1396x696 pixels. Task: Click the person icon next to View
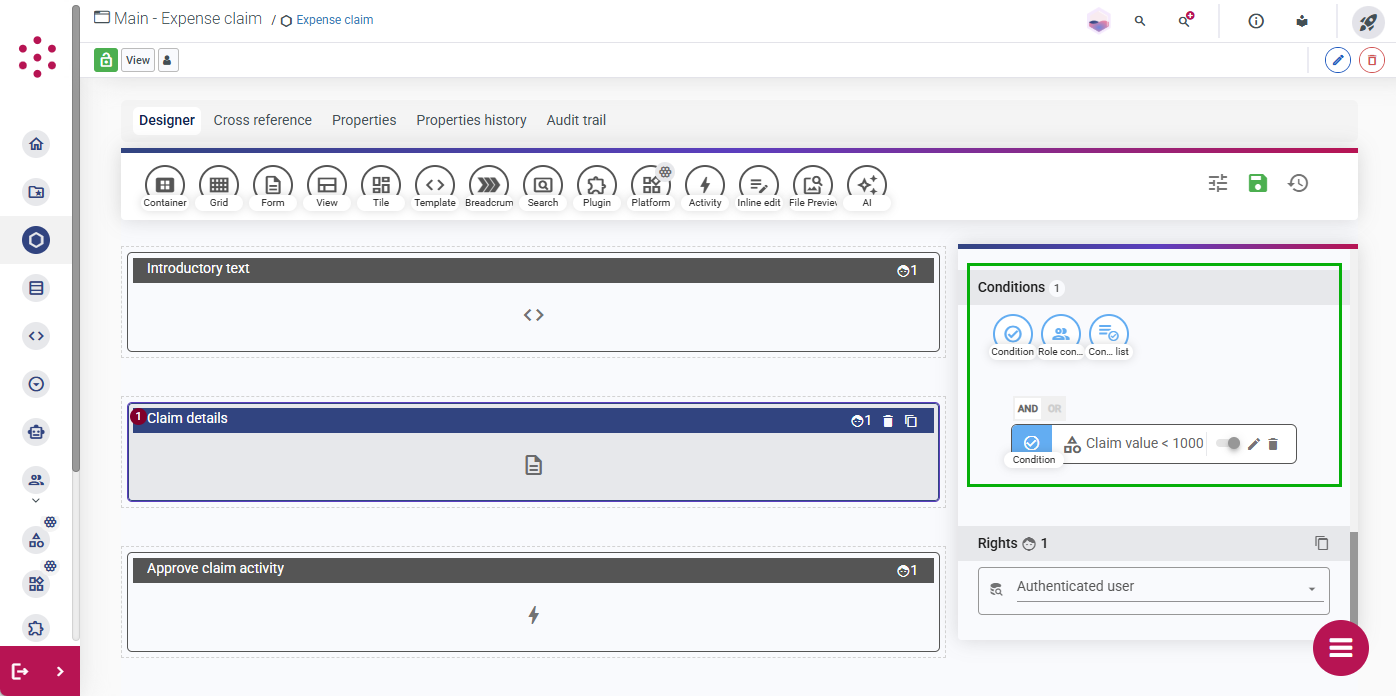[x=168, y=60]
